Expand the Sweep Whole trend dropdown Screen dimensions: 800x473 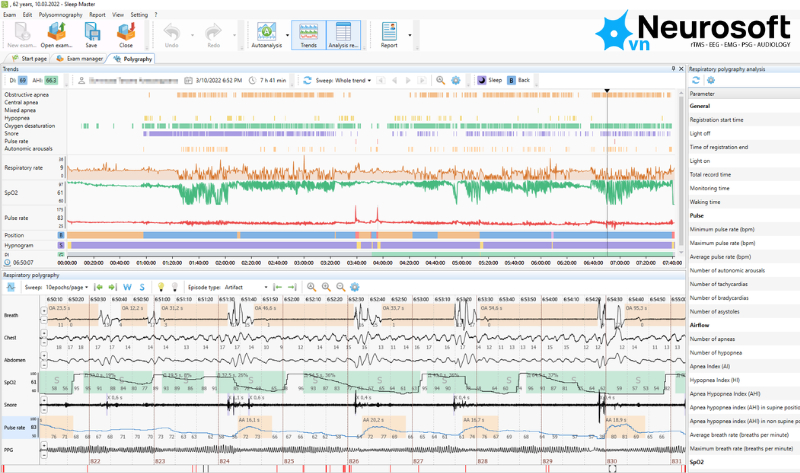tap(343, 80)
